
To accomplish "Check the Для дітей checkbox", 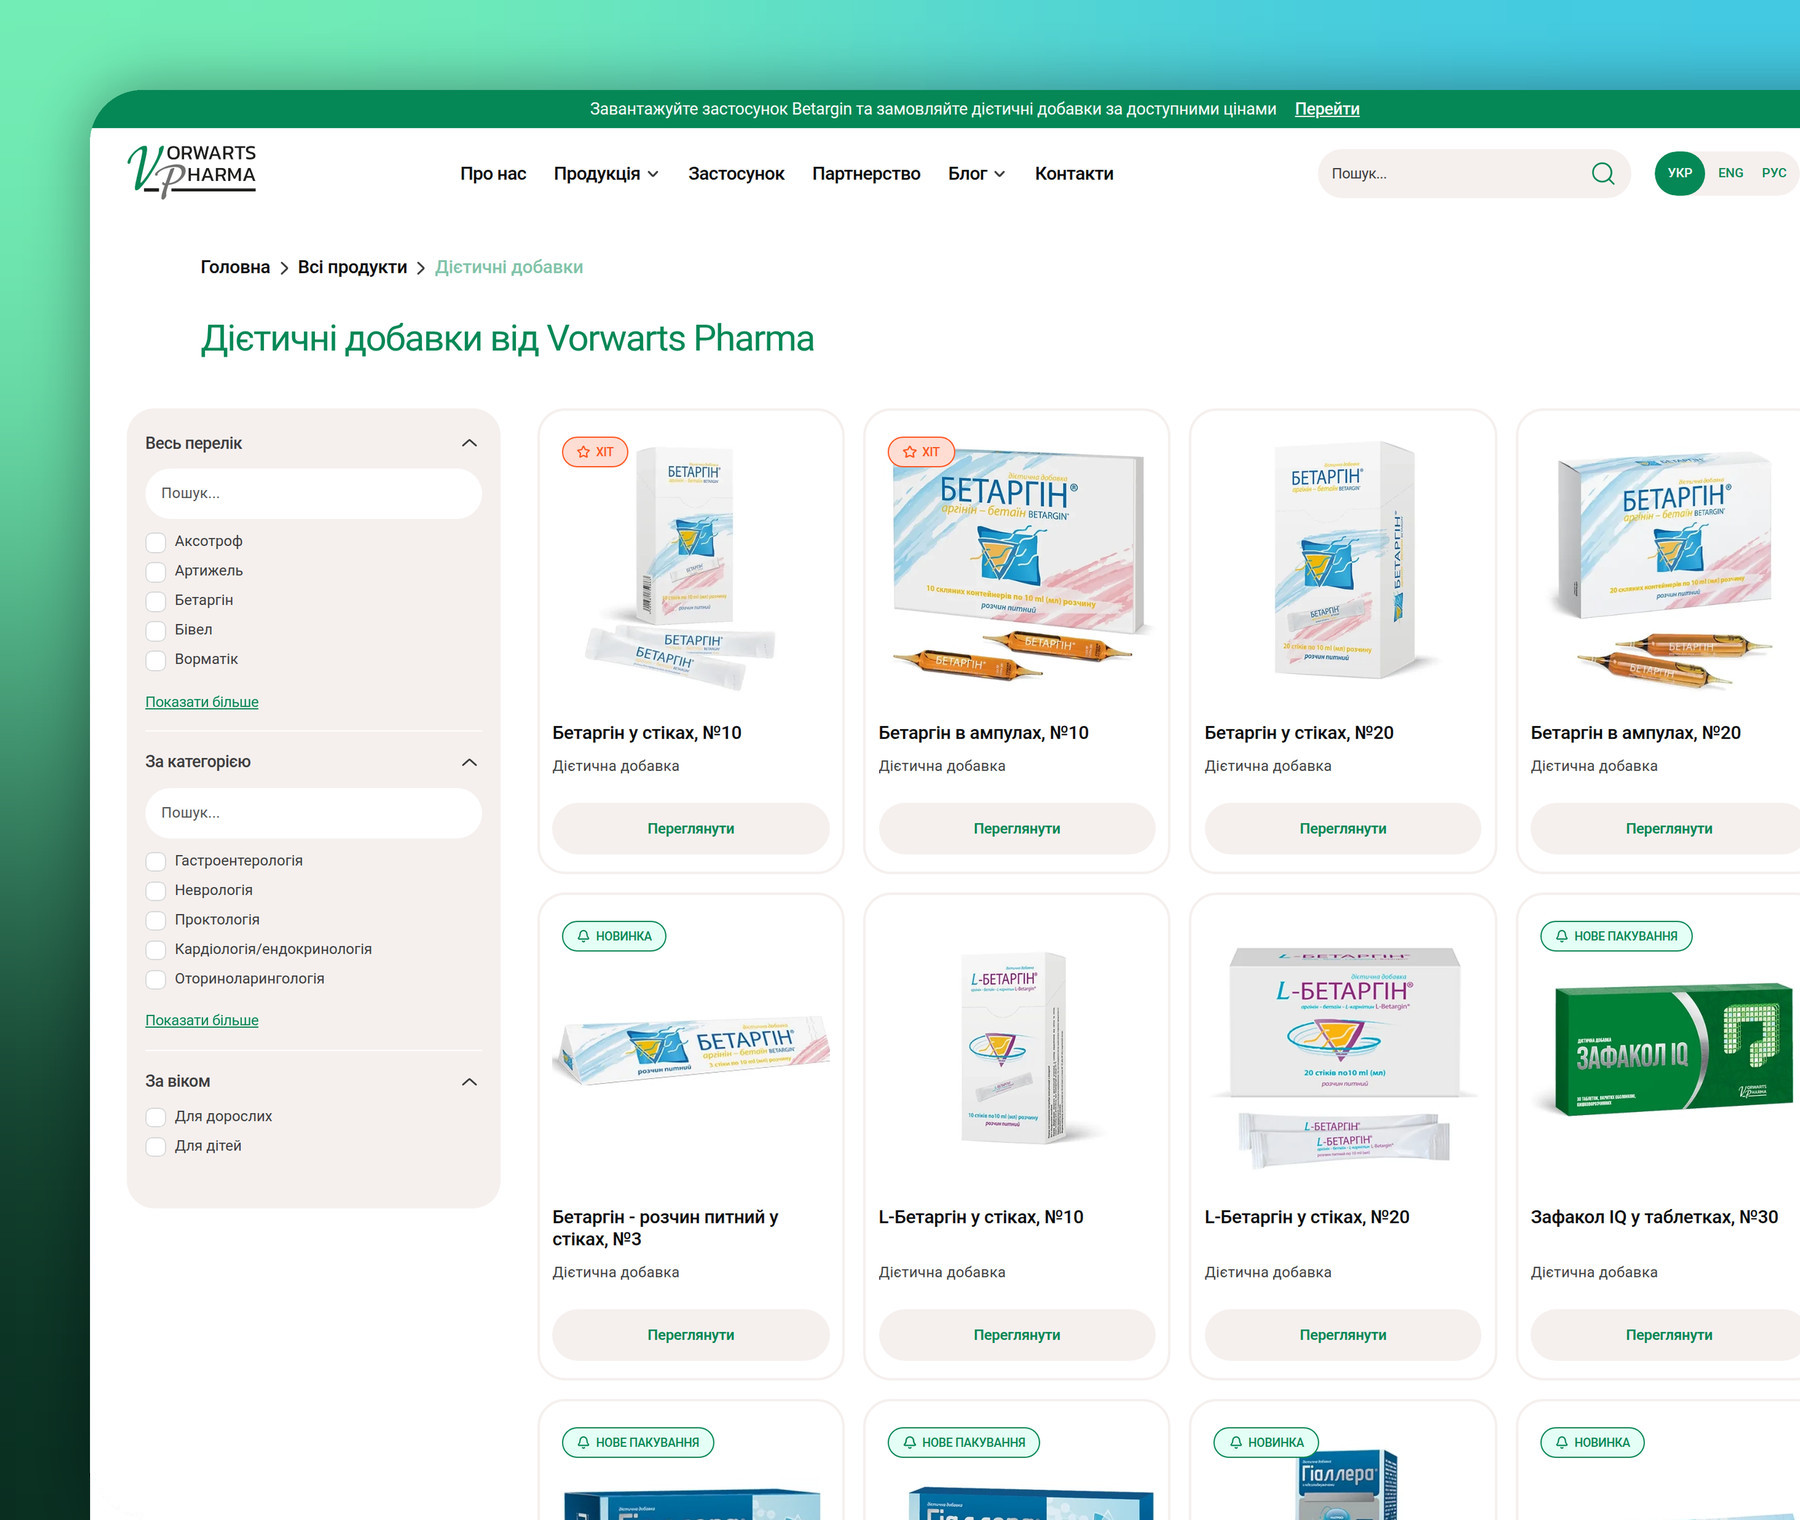I will click(156, 1146).
